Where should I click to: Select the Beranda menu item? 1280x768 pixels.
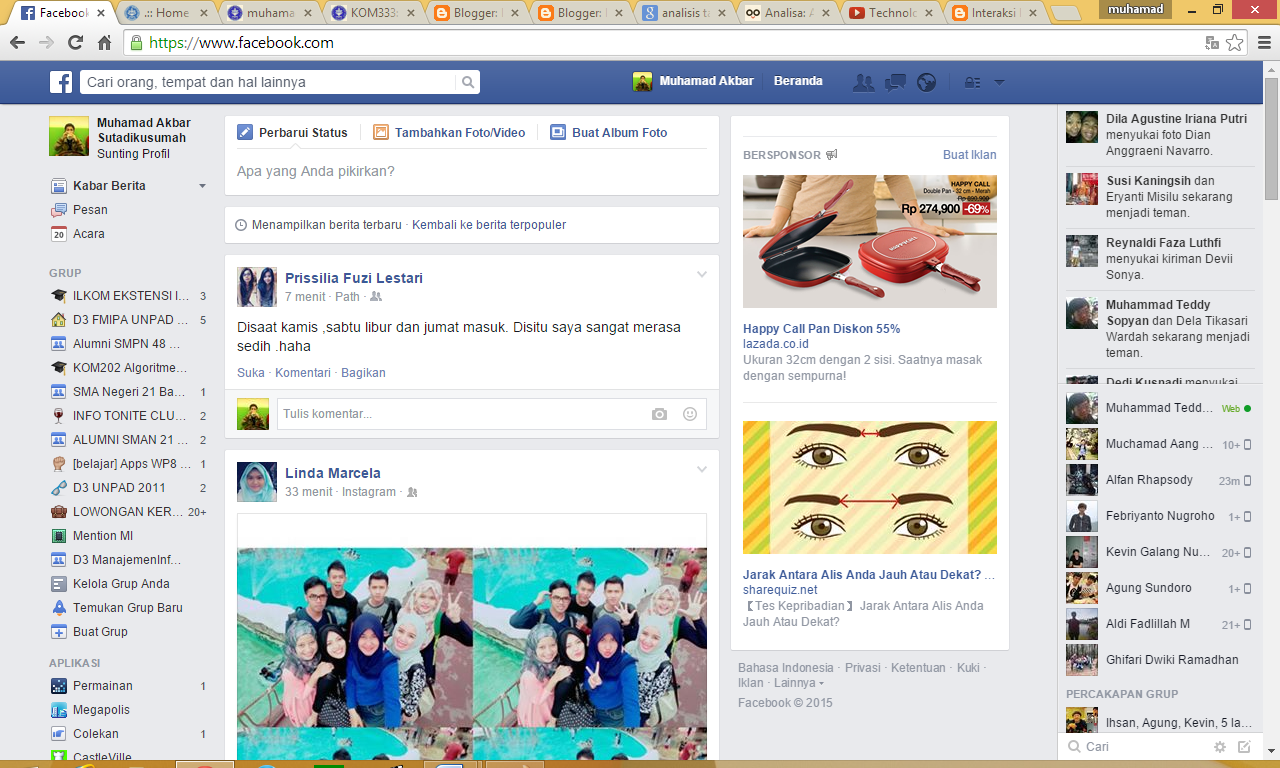click(x=798, y=81)
